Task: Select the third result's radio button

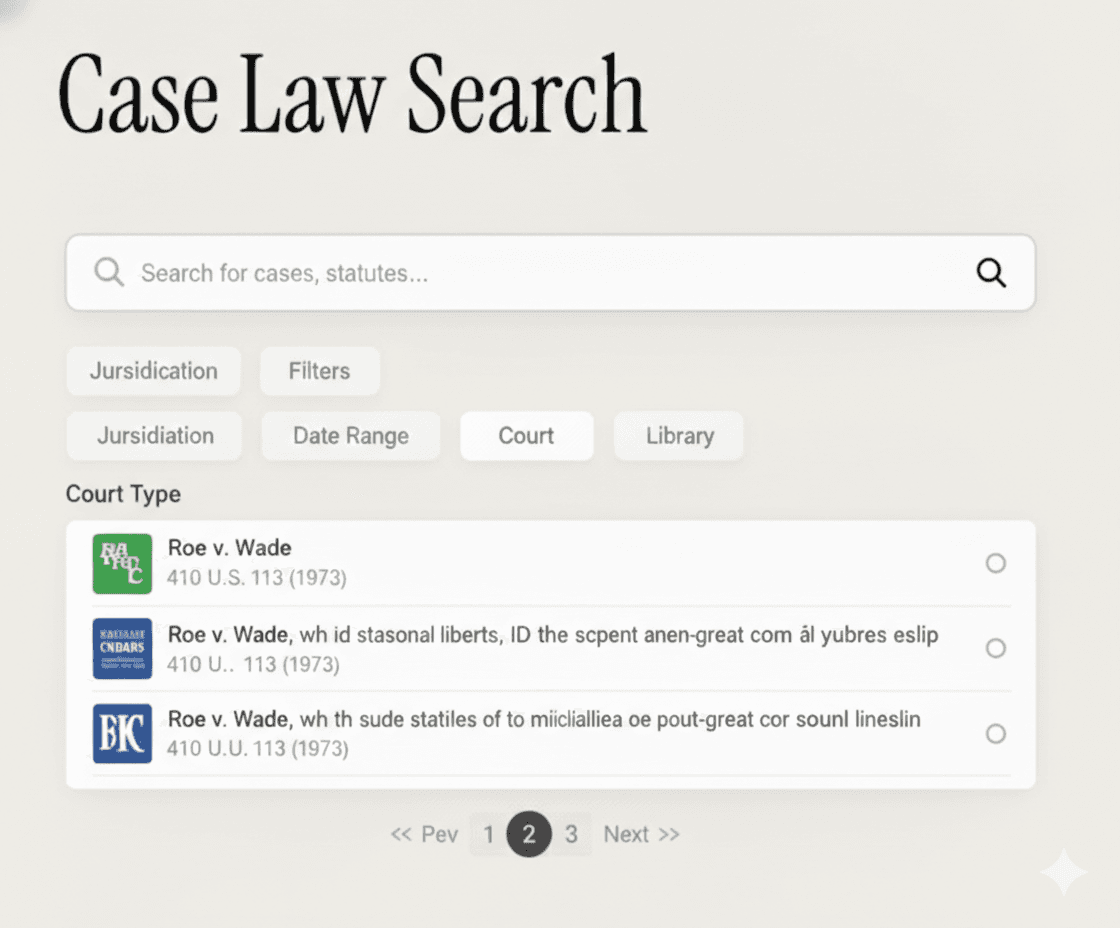Action: click(x=996, y=734)
